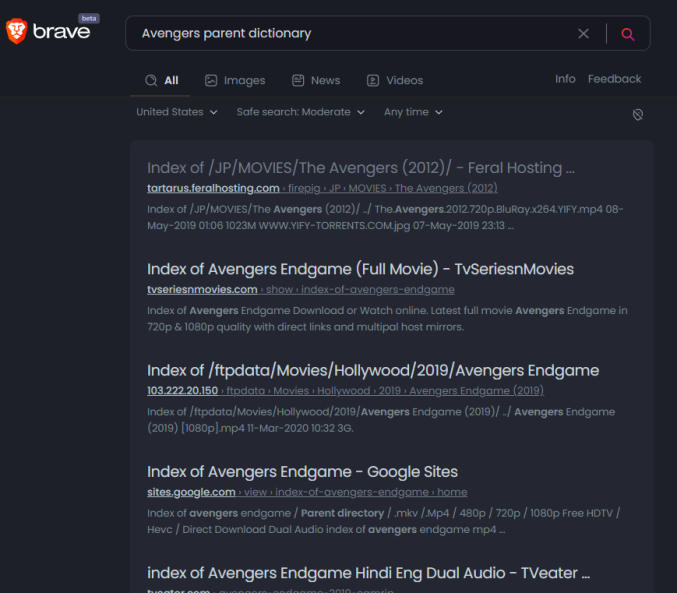Expand the United States region dropdown
The height and width of the screenshot is (593, 677).
pyautogui.click(x=177, y=112)
